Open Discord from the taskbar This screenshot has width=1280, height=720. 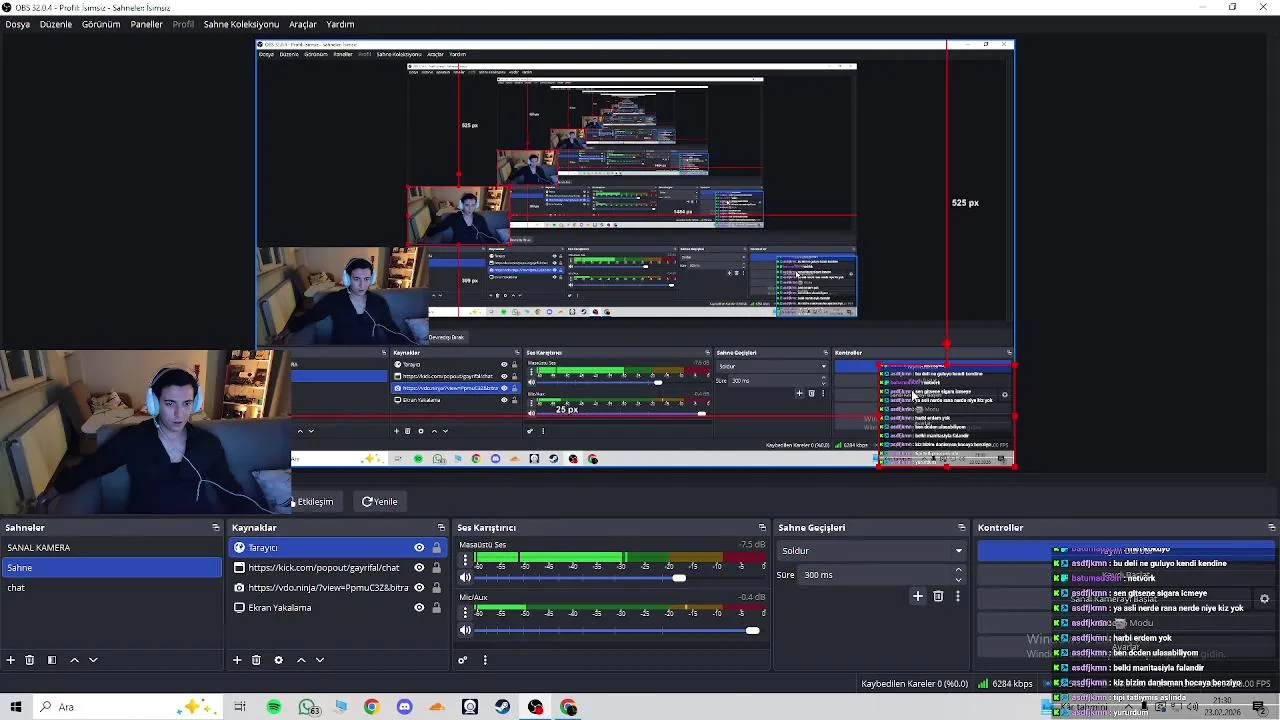click(x=404, y=707)
